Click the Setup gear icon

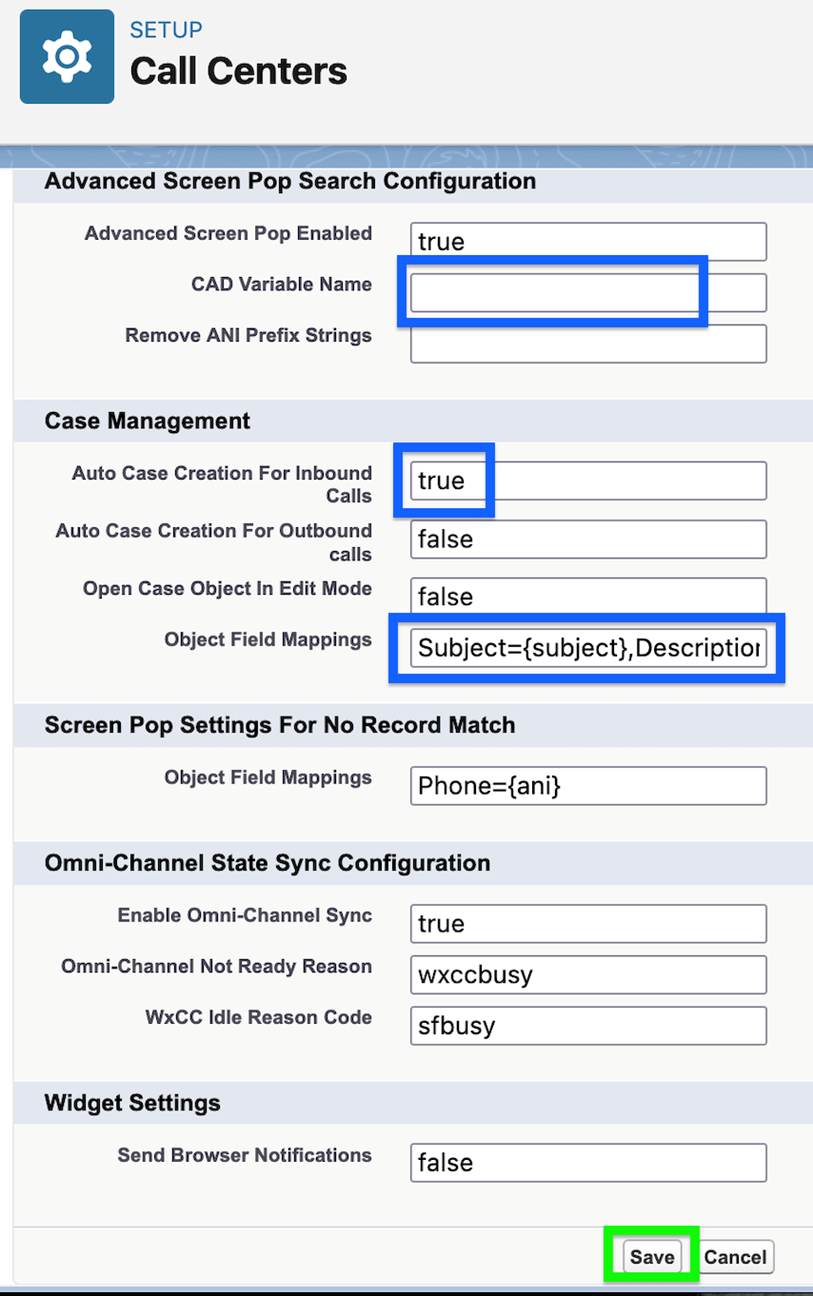point(67,57)
